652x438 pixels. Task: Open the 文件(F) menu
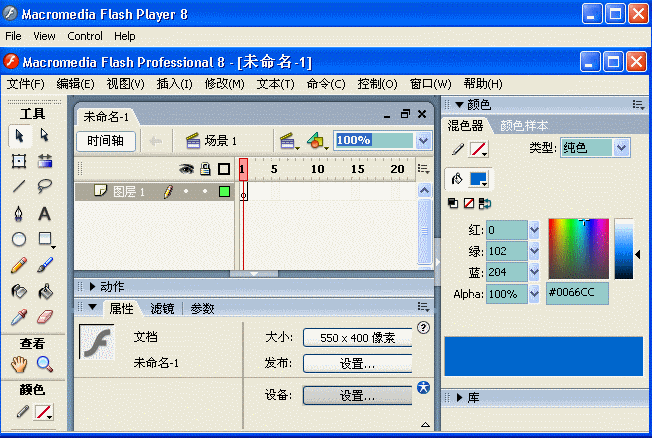pyautogui.click(x=25, y=84)
